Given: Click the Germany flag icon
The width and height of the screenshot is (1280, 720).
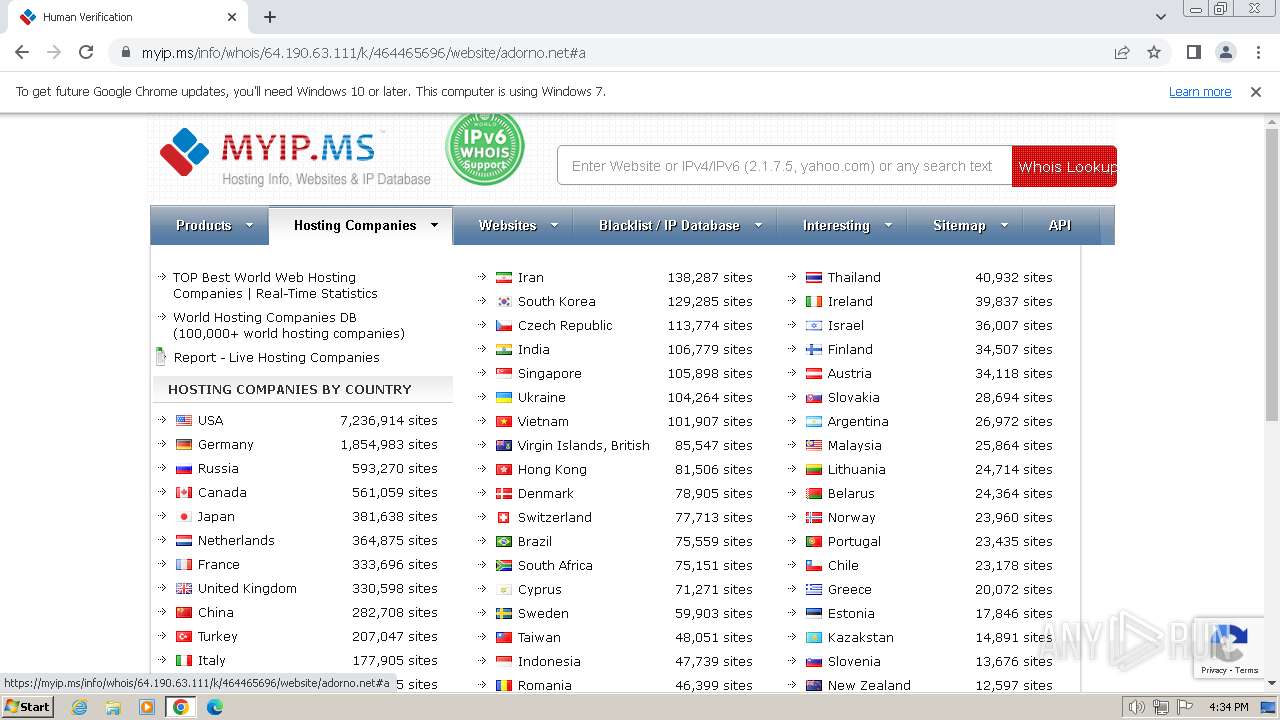Looking at the screenshot, I should click(x=184, y=445).
